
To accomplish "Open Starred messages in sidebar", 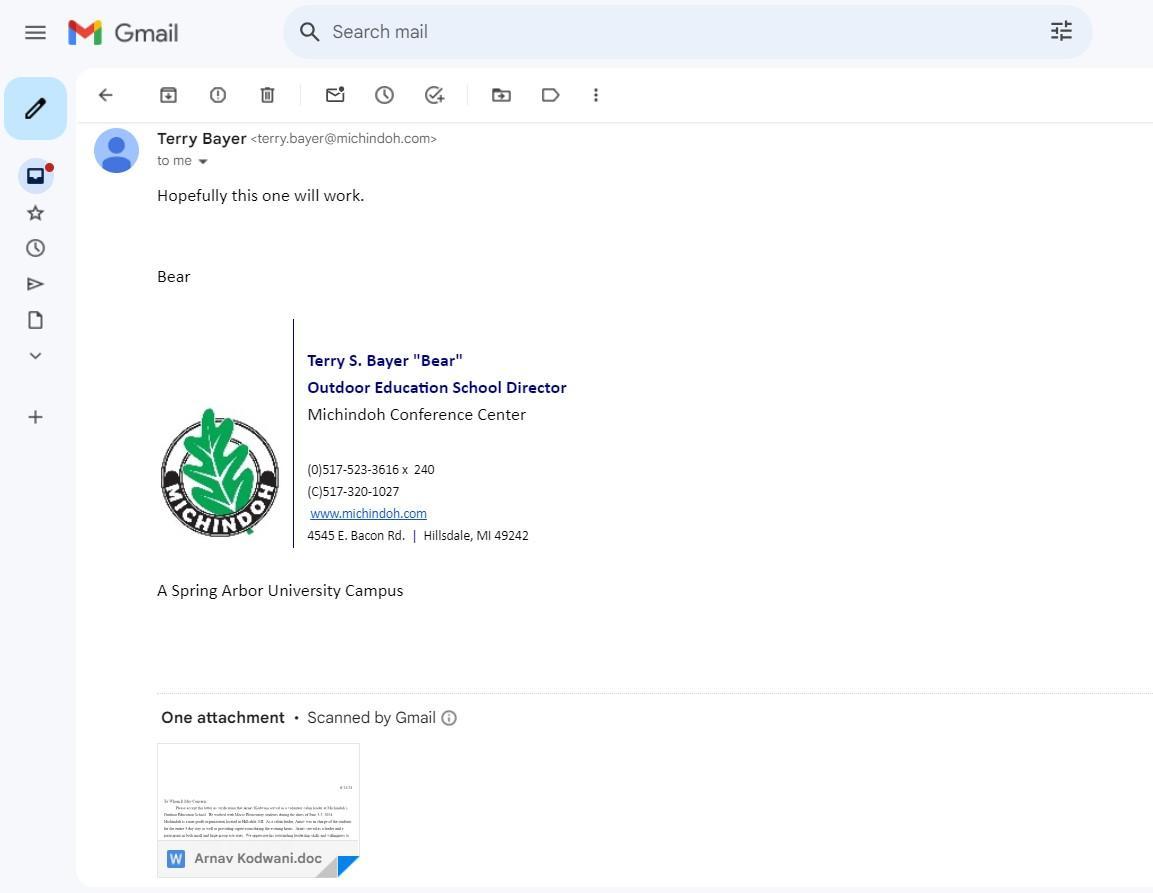I will pyautogui.click(x=35, y=213).
